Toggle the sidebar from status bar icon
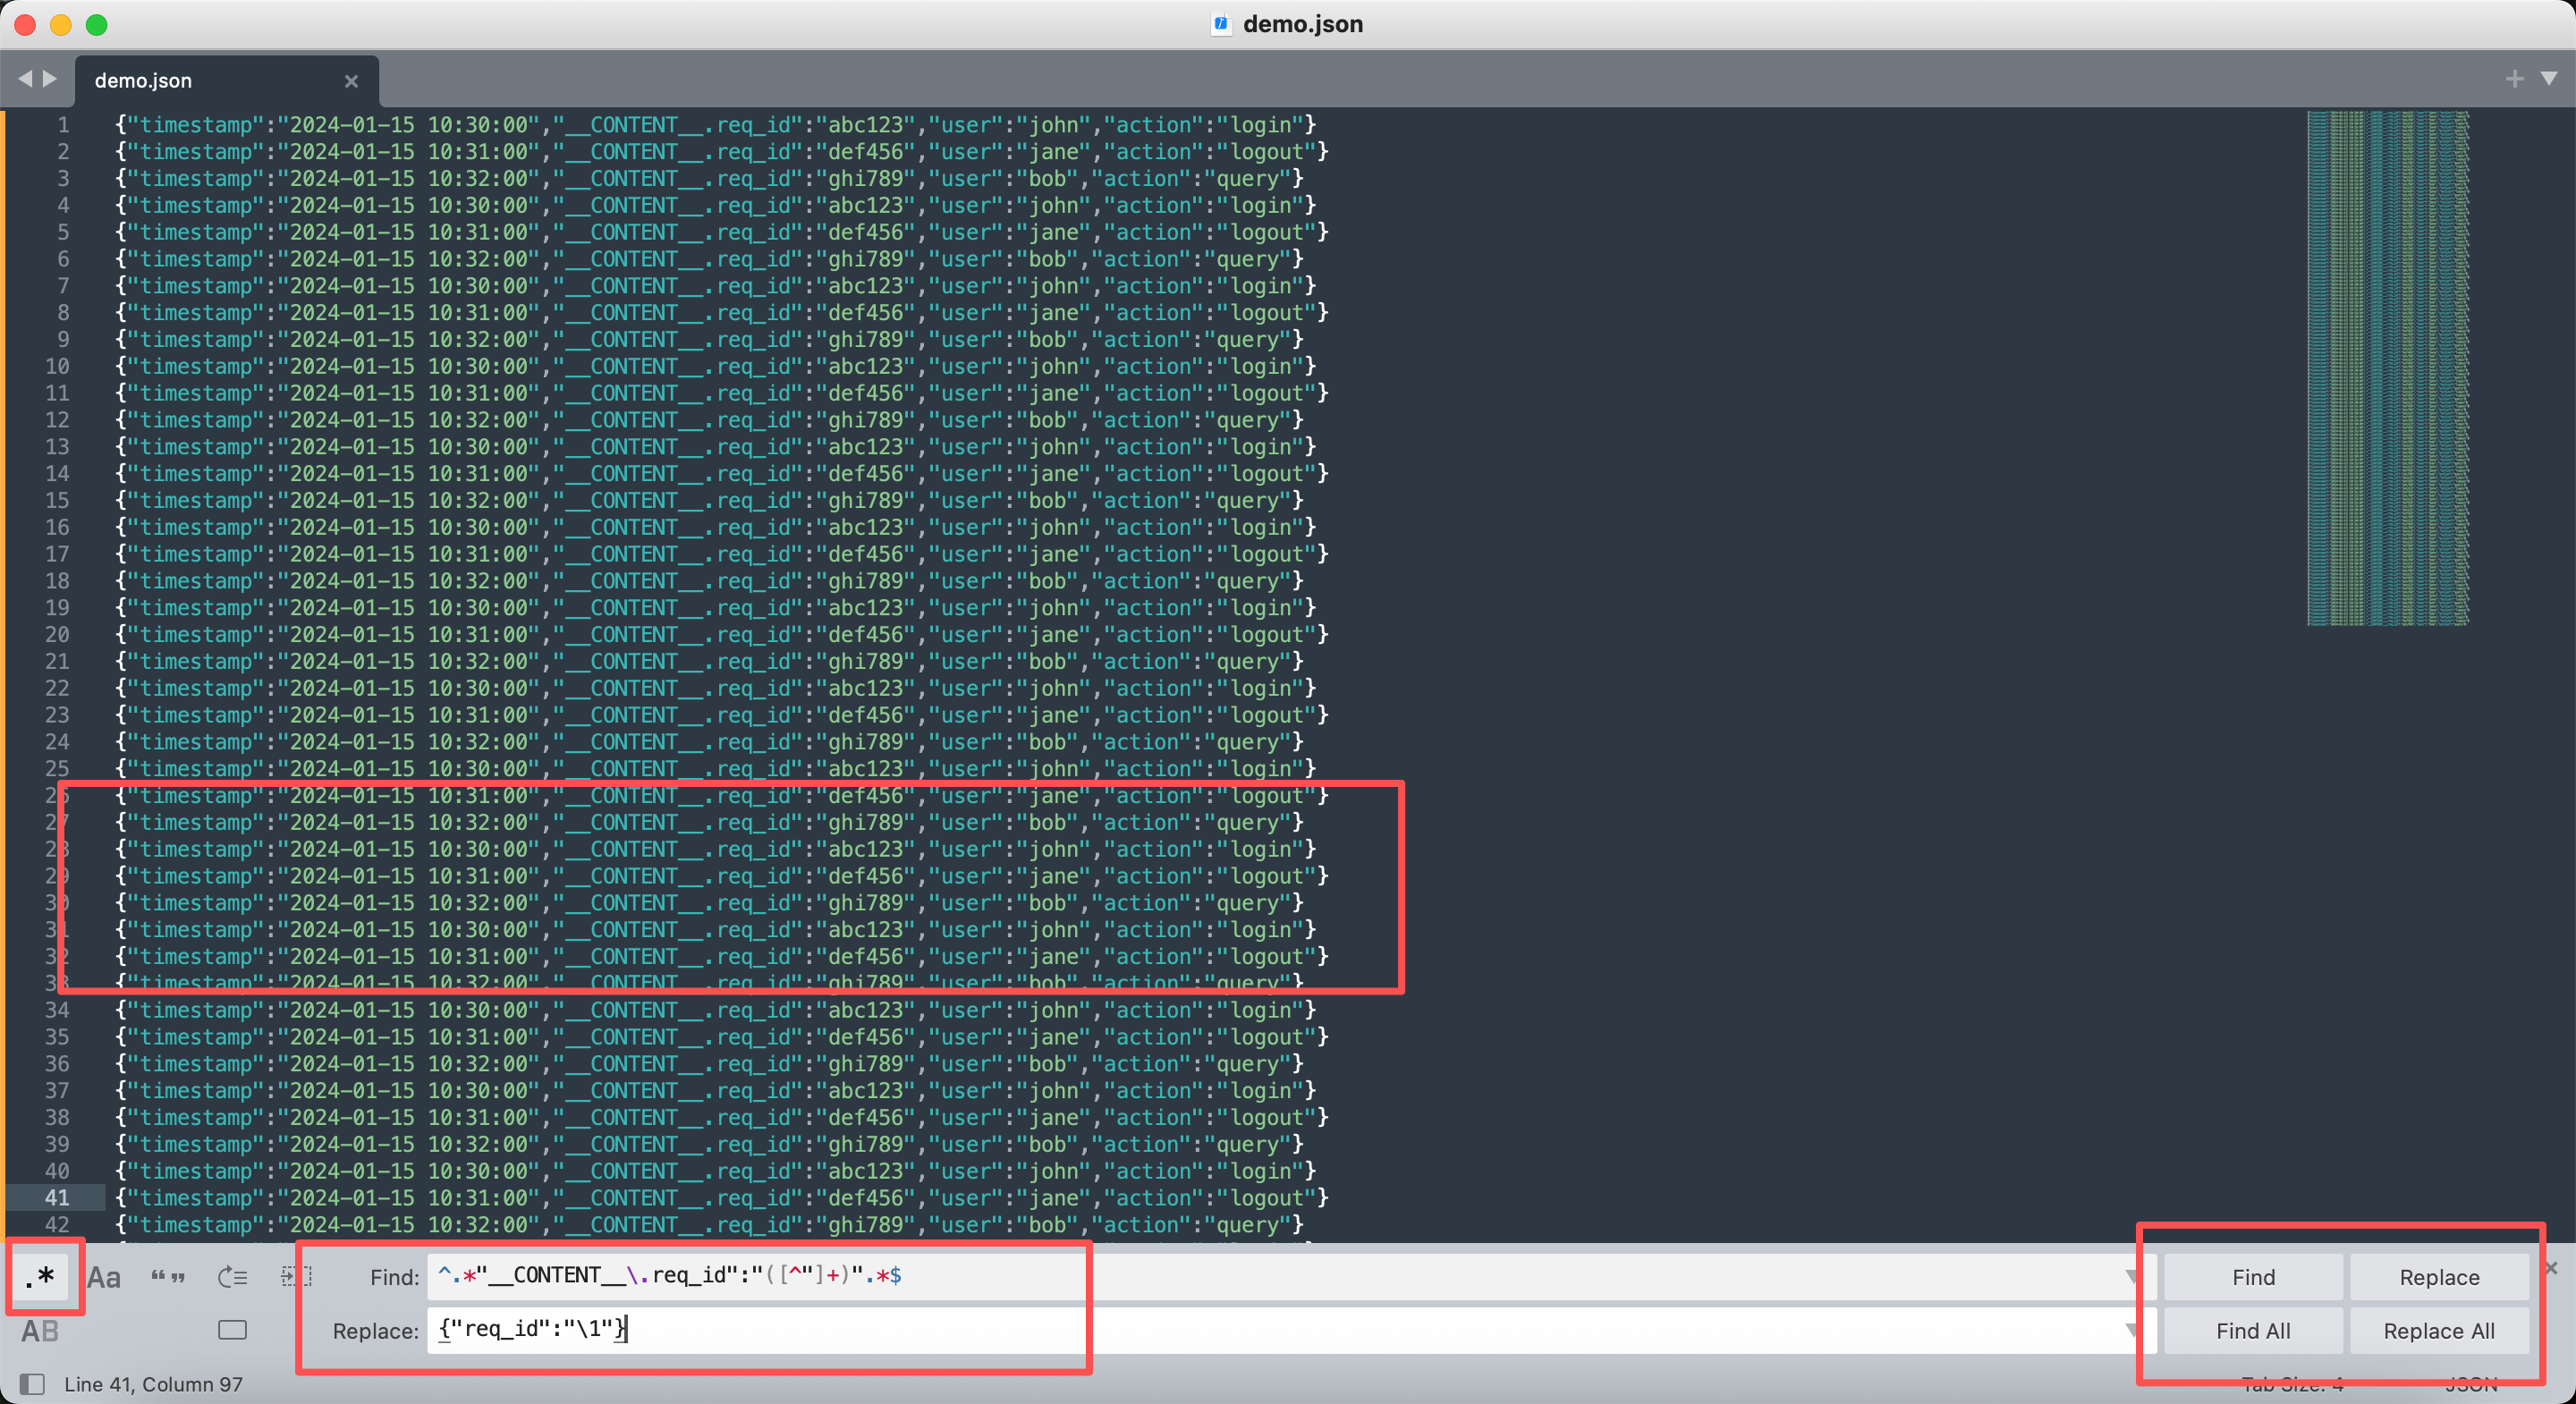 [x=32, y=1384]
